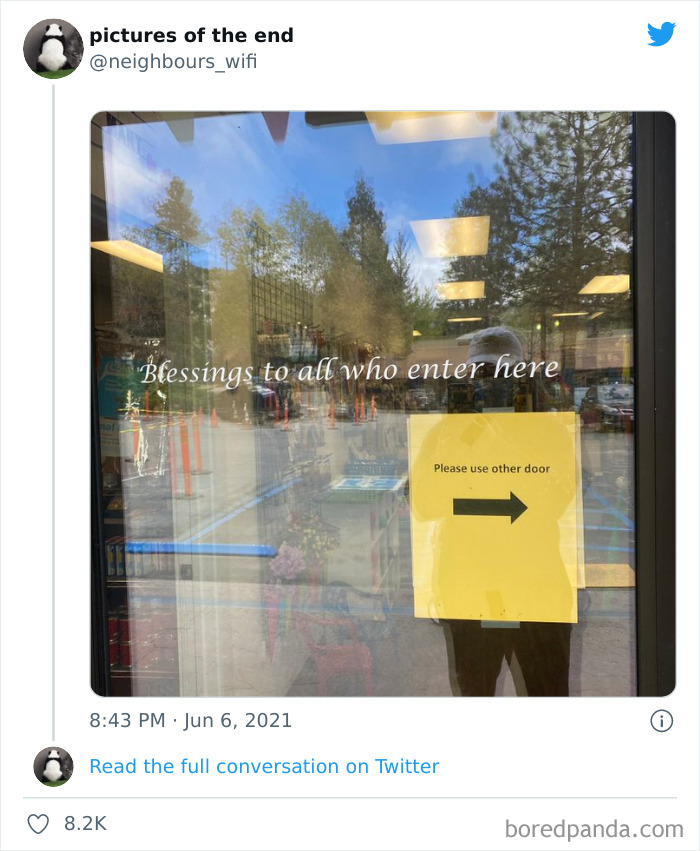
Task: Read the full conversation on Twitter
Action: click(x=264, y=766)
